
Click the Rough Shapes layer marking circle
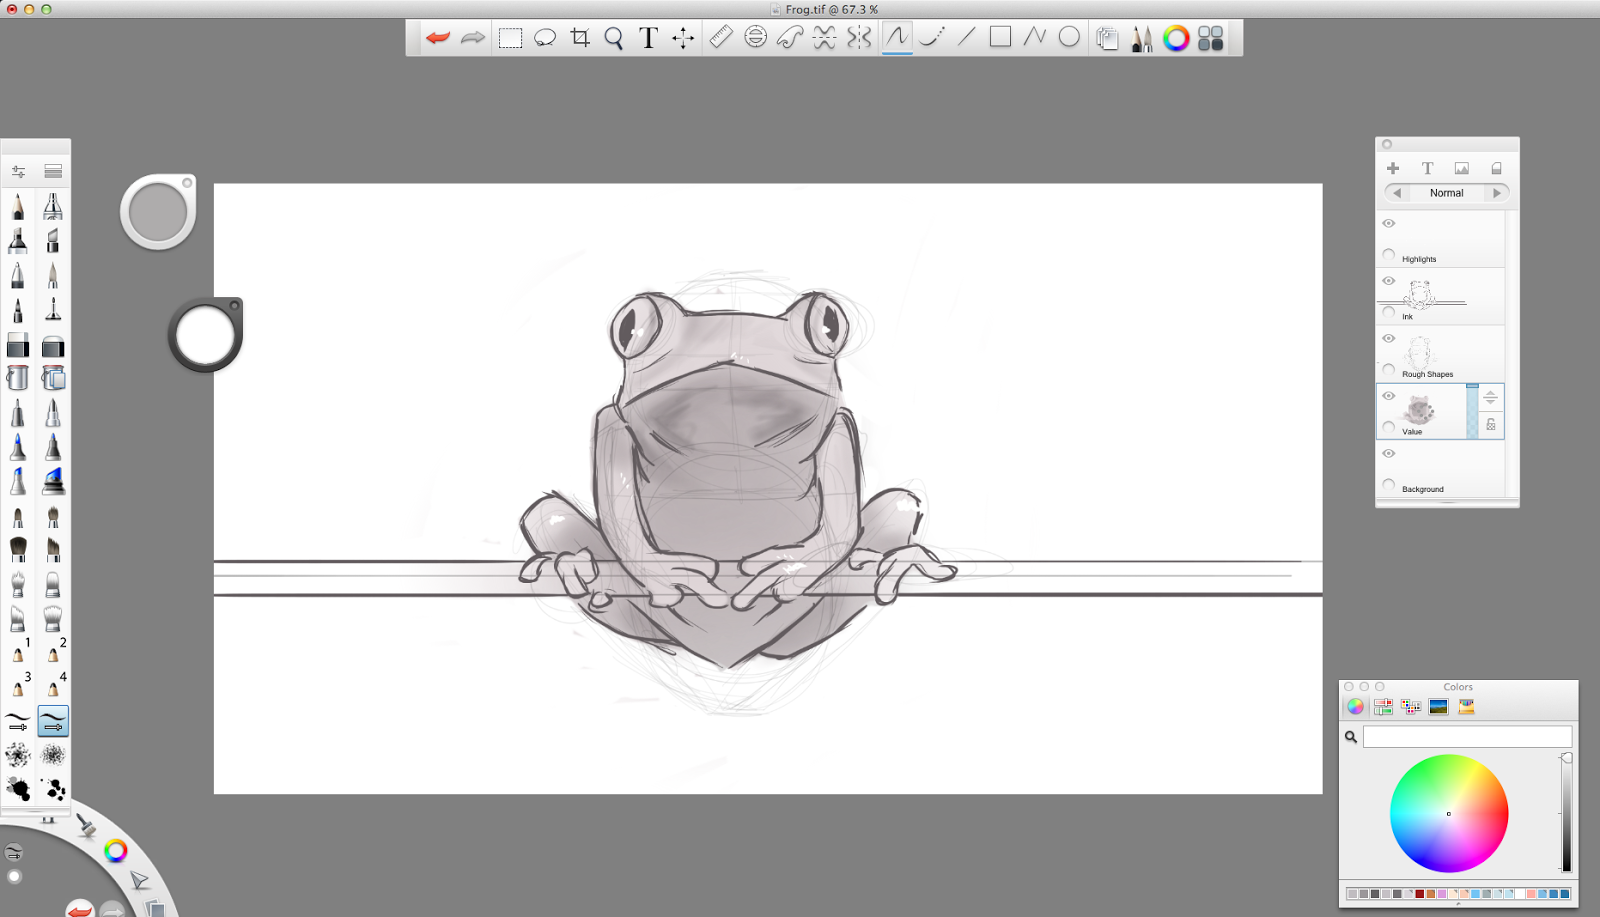point(1389,370)
